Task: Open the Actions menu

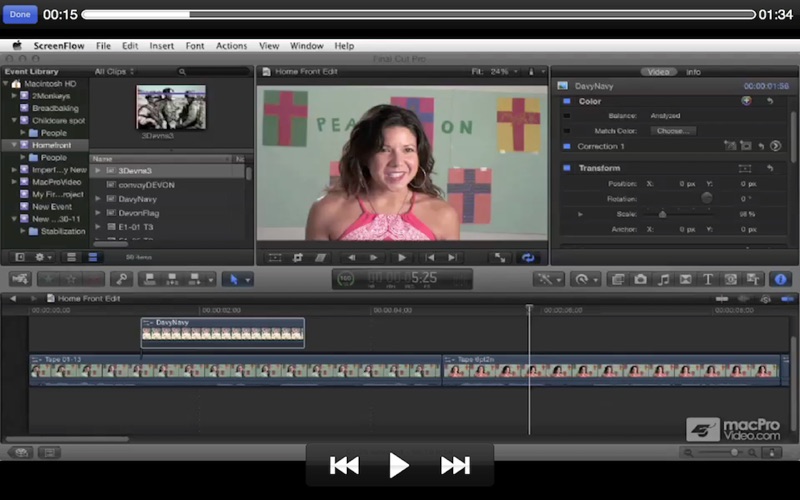Action: (231, 46)
